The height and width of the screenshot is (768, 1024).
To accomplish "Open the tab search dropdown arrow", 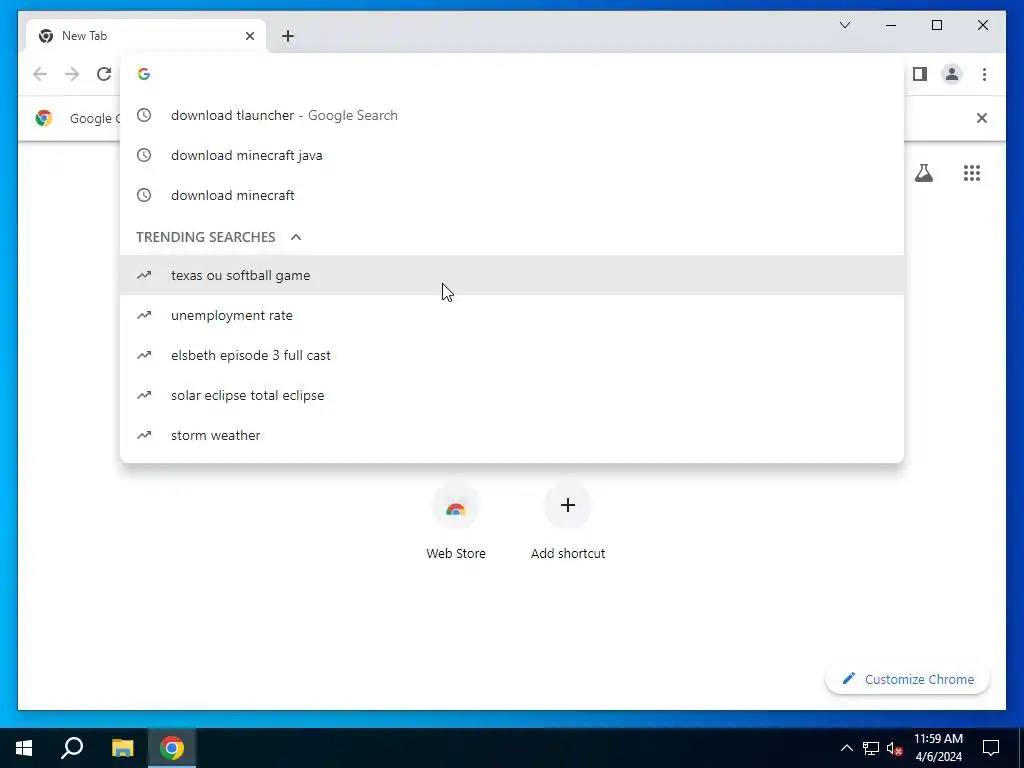I will coord(844,25).
